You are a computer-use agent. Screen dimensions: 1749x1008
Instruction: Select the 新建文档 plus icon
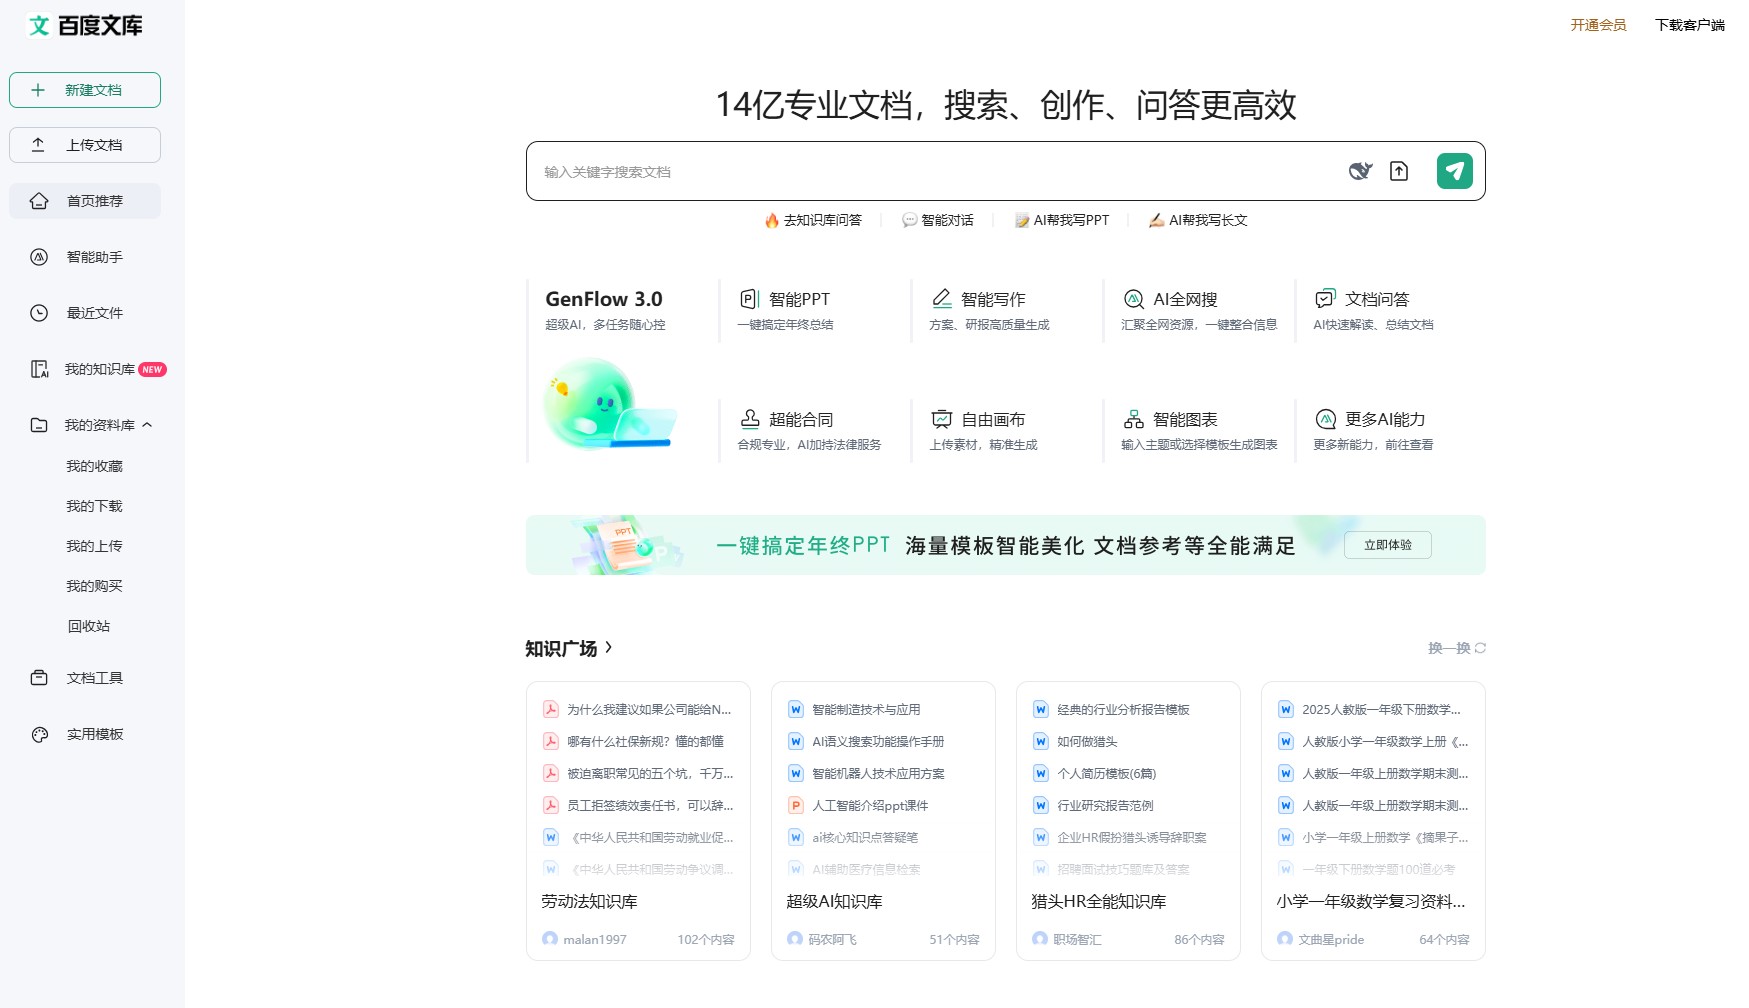tap(39, 90)
